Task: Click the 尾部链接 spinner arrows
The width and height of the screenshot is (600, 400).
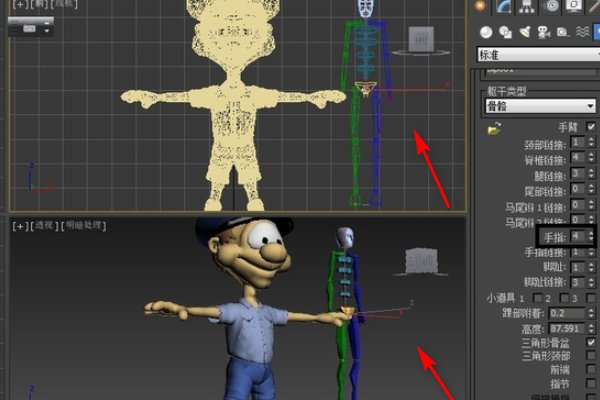Action: [591, 189]
